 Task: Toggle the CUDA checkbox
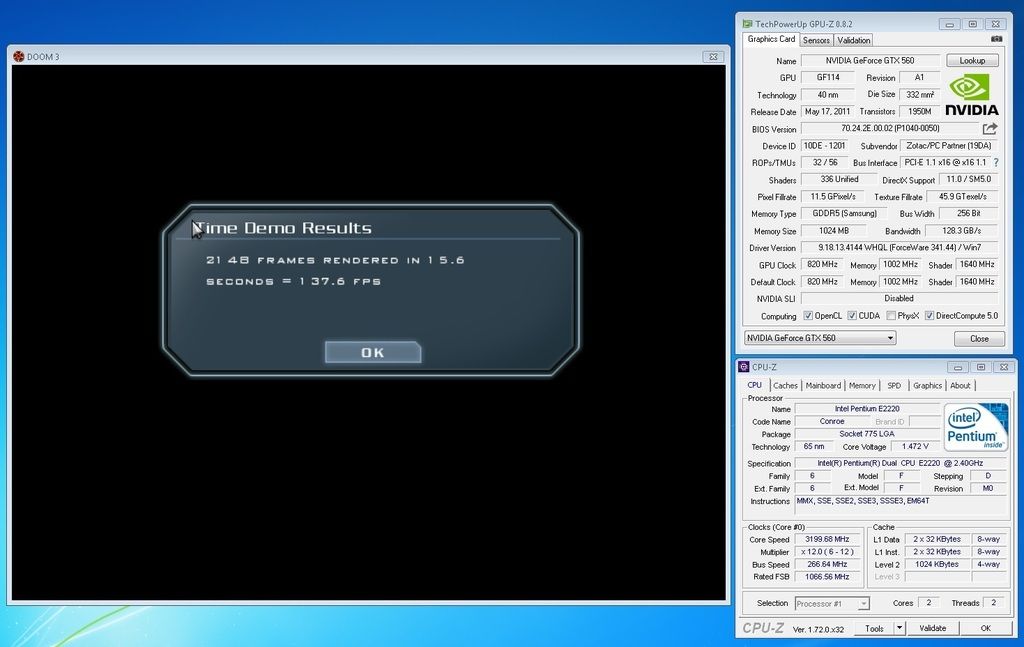pos(852,315)
